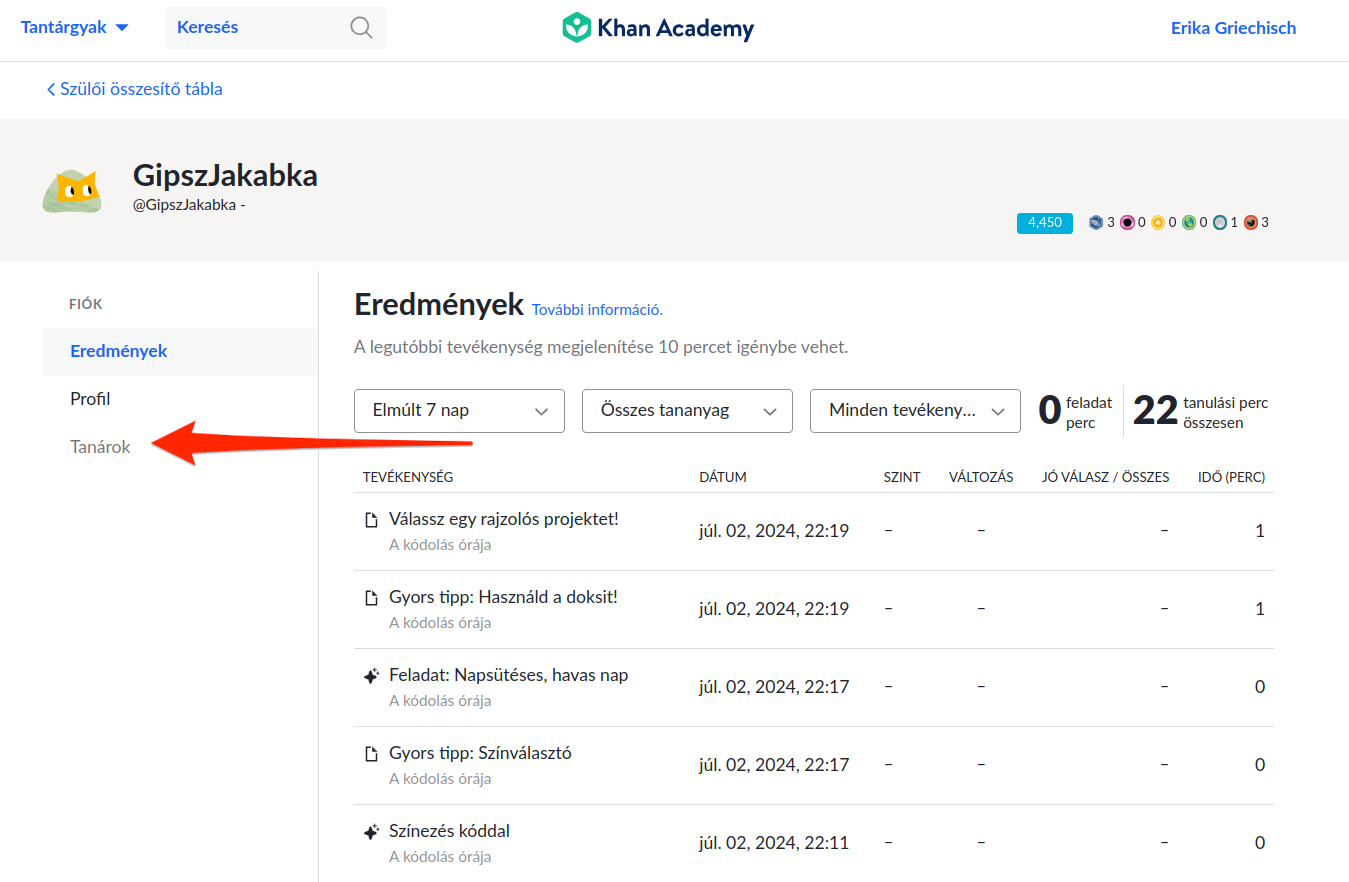Click the blue hexagon challenge patch badge
1349x882 pixels.
click(1096, 223)
